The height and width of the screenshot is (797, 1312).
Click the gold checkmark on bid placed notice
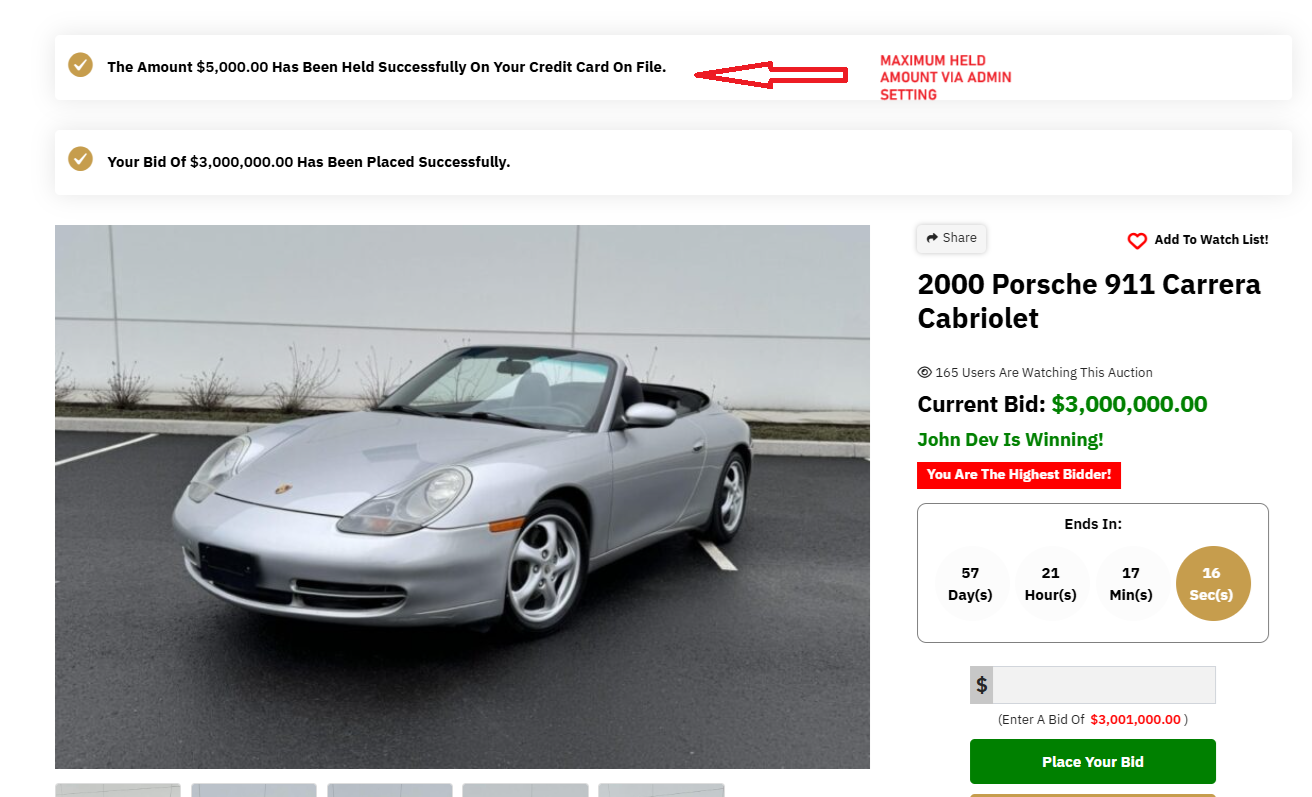(80, 159)
